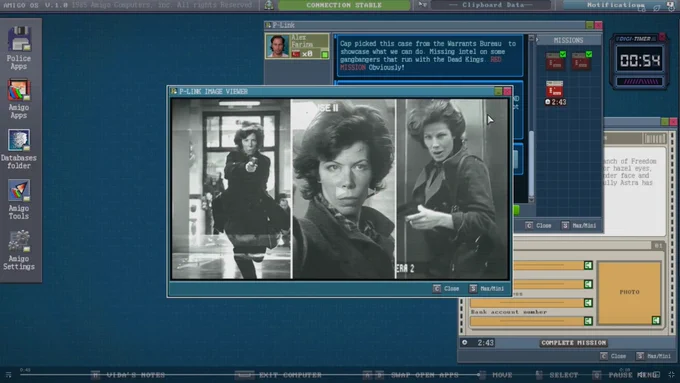Click the COMPLETE MISSION button
The height and width of the screenshot is (383, 680).
573,343
